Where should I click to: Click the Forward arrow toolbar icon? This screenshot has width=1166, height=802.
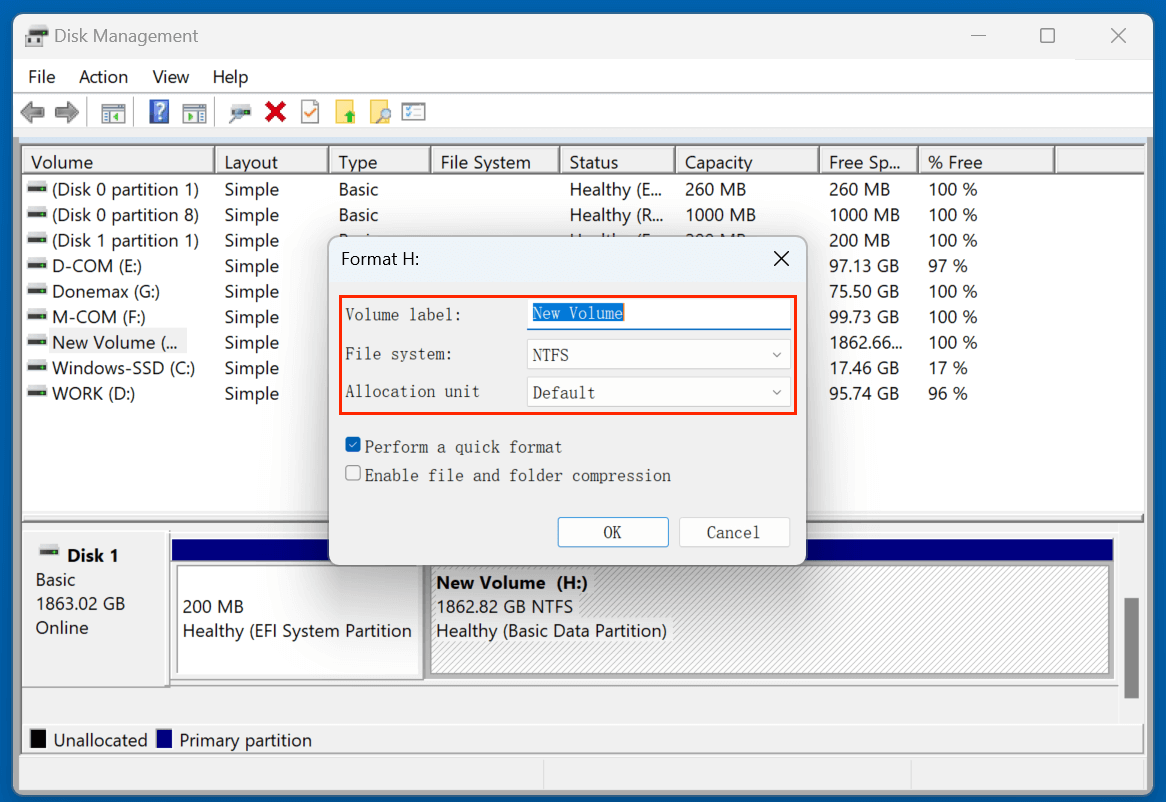click(67, 112)
